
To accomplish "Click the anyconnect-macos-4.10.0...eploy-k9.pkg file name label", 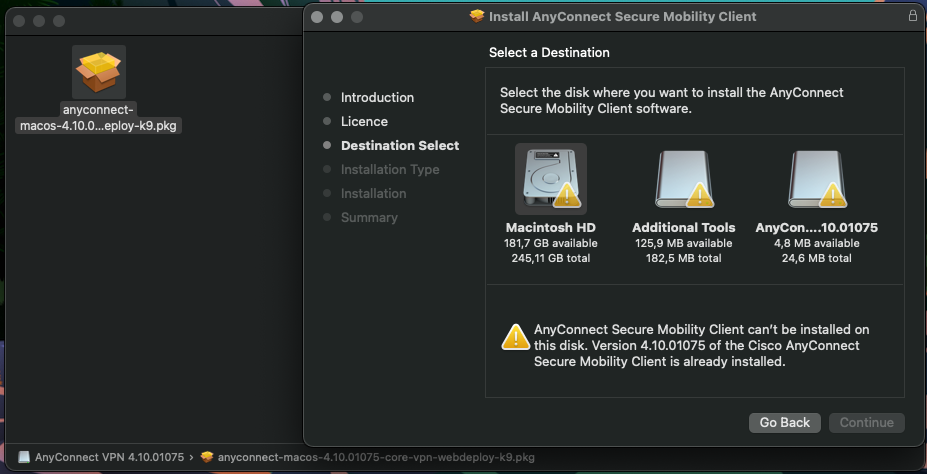I will coord(99,118).
